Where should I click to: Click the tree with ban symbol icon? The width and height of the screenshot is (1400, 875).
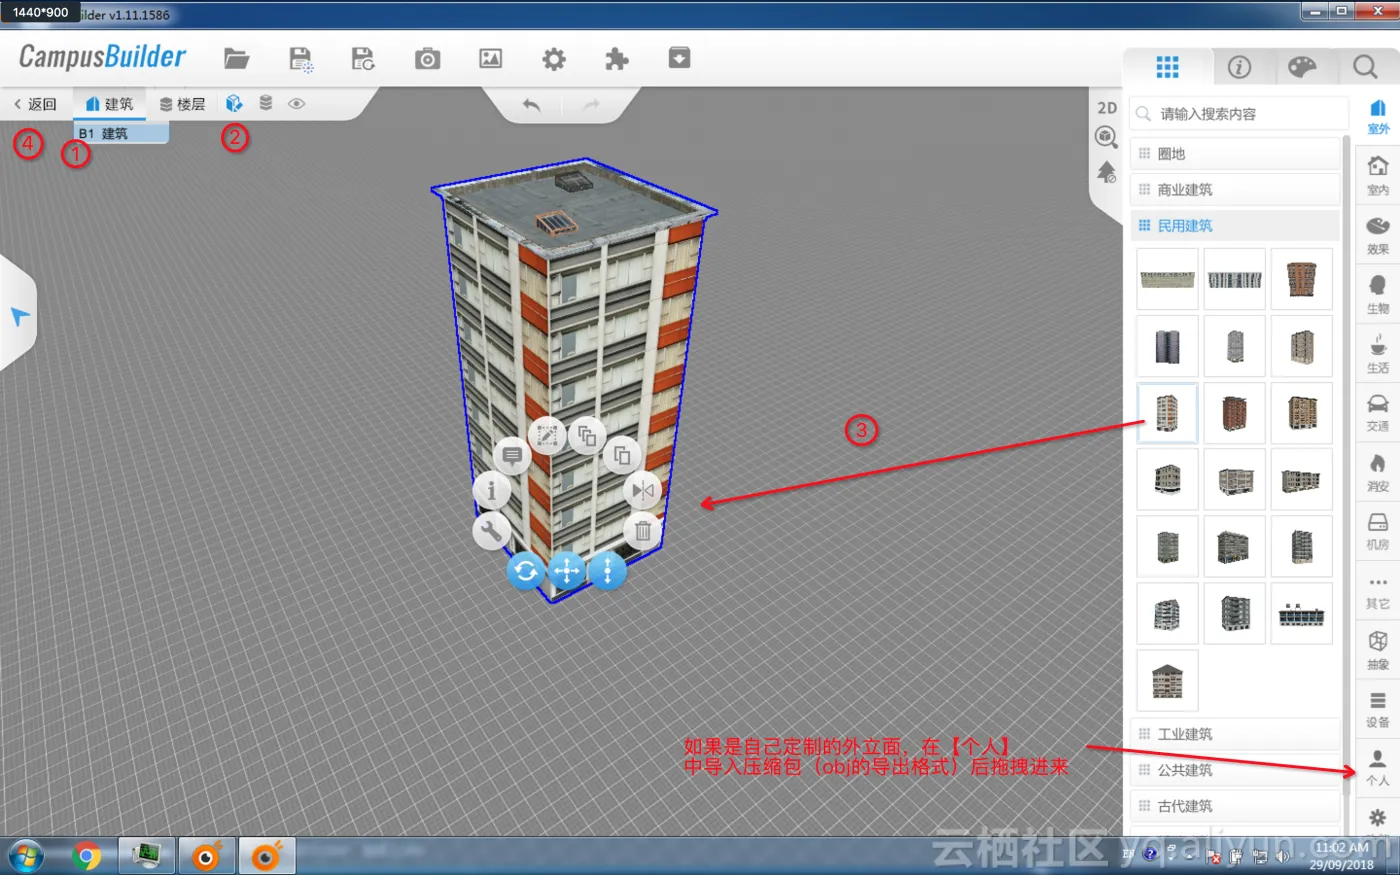[x=1106, y=171]
